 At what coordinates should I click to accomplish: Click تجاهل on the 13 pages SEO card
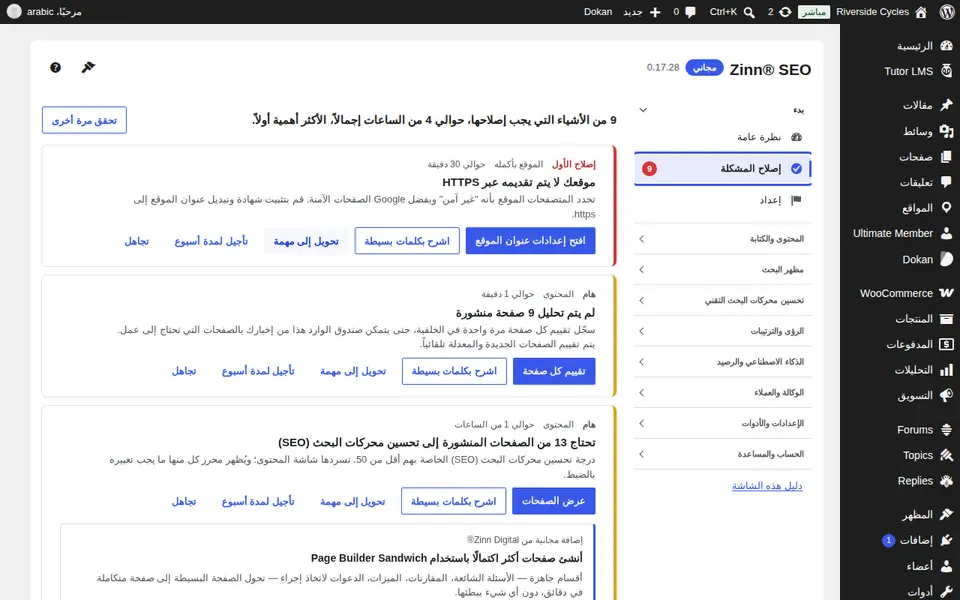(184, 501)
